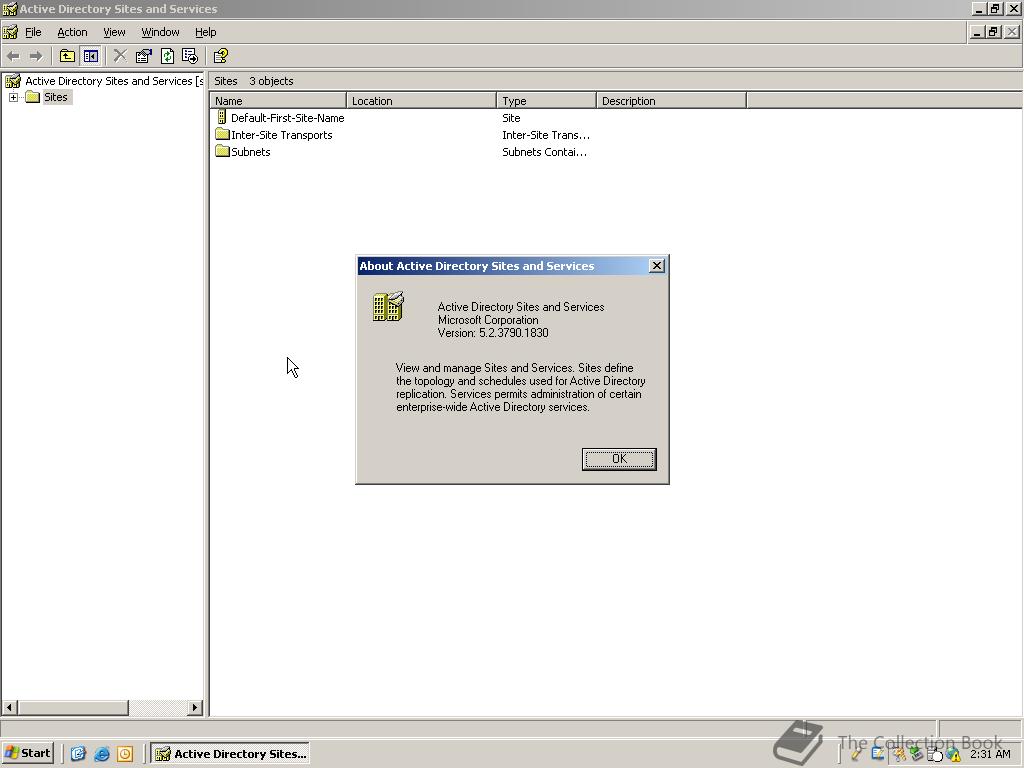Click the MMC icon left of File

(10, 32)
